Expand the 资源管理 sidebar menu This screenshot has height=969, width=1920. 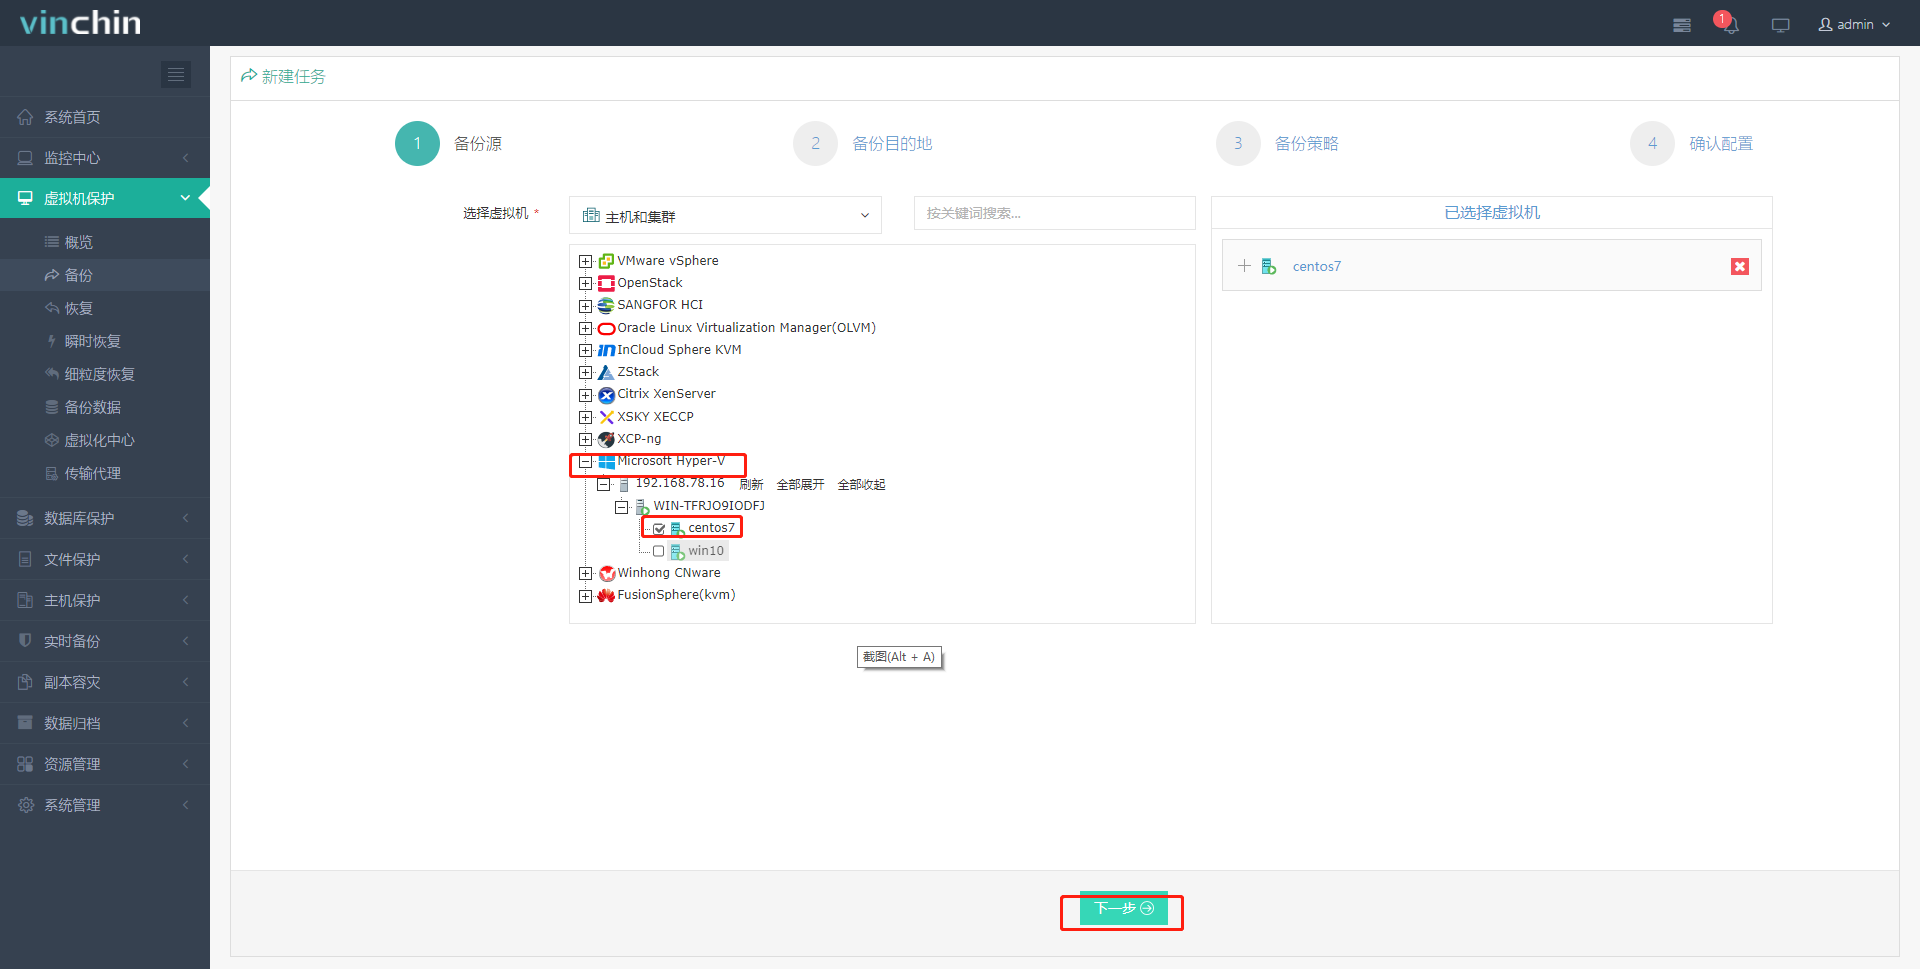105,764
